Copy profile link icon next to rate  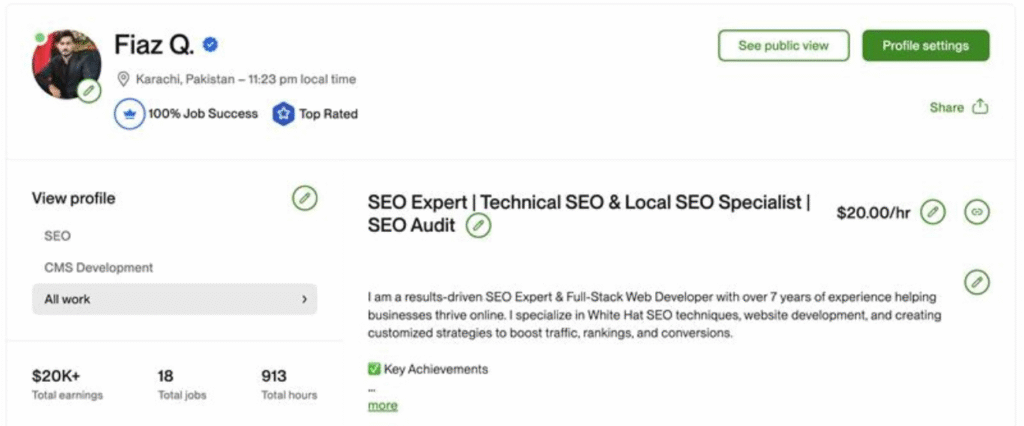click(976, 211)
